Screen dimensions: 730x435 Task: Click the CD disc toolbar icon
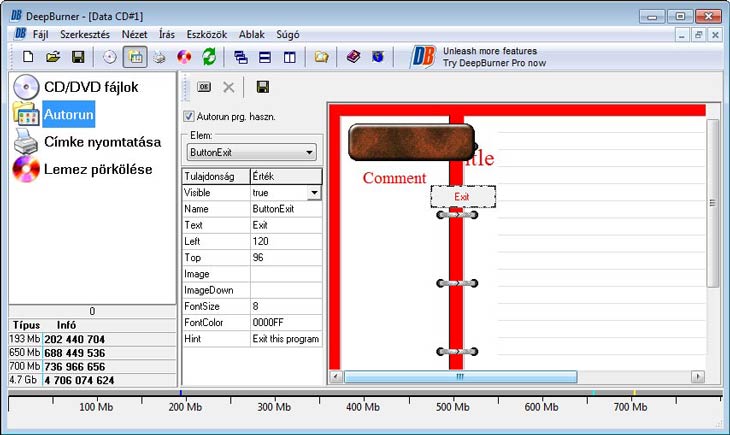tap(110, 57)
